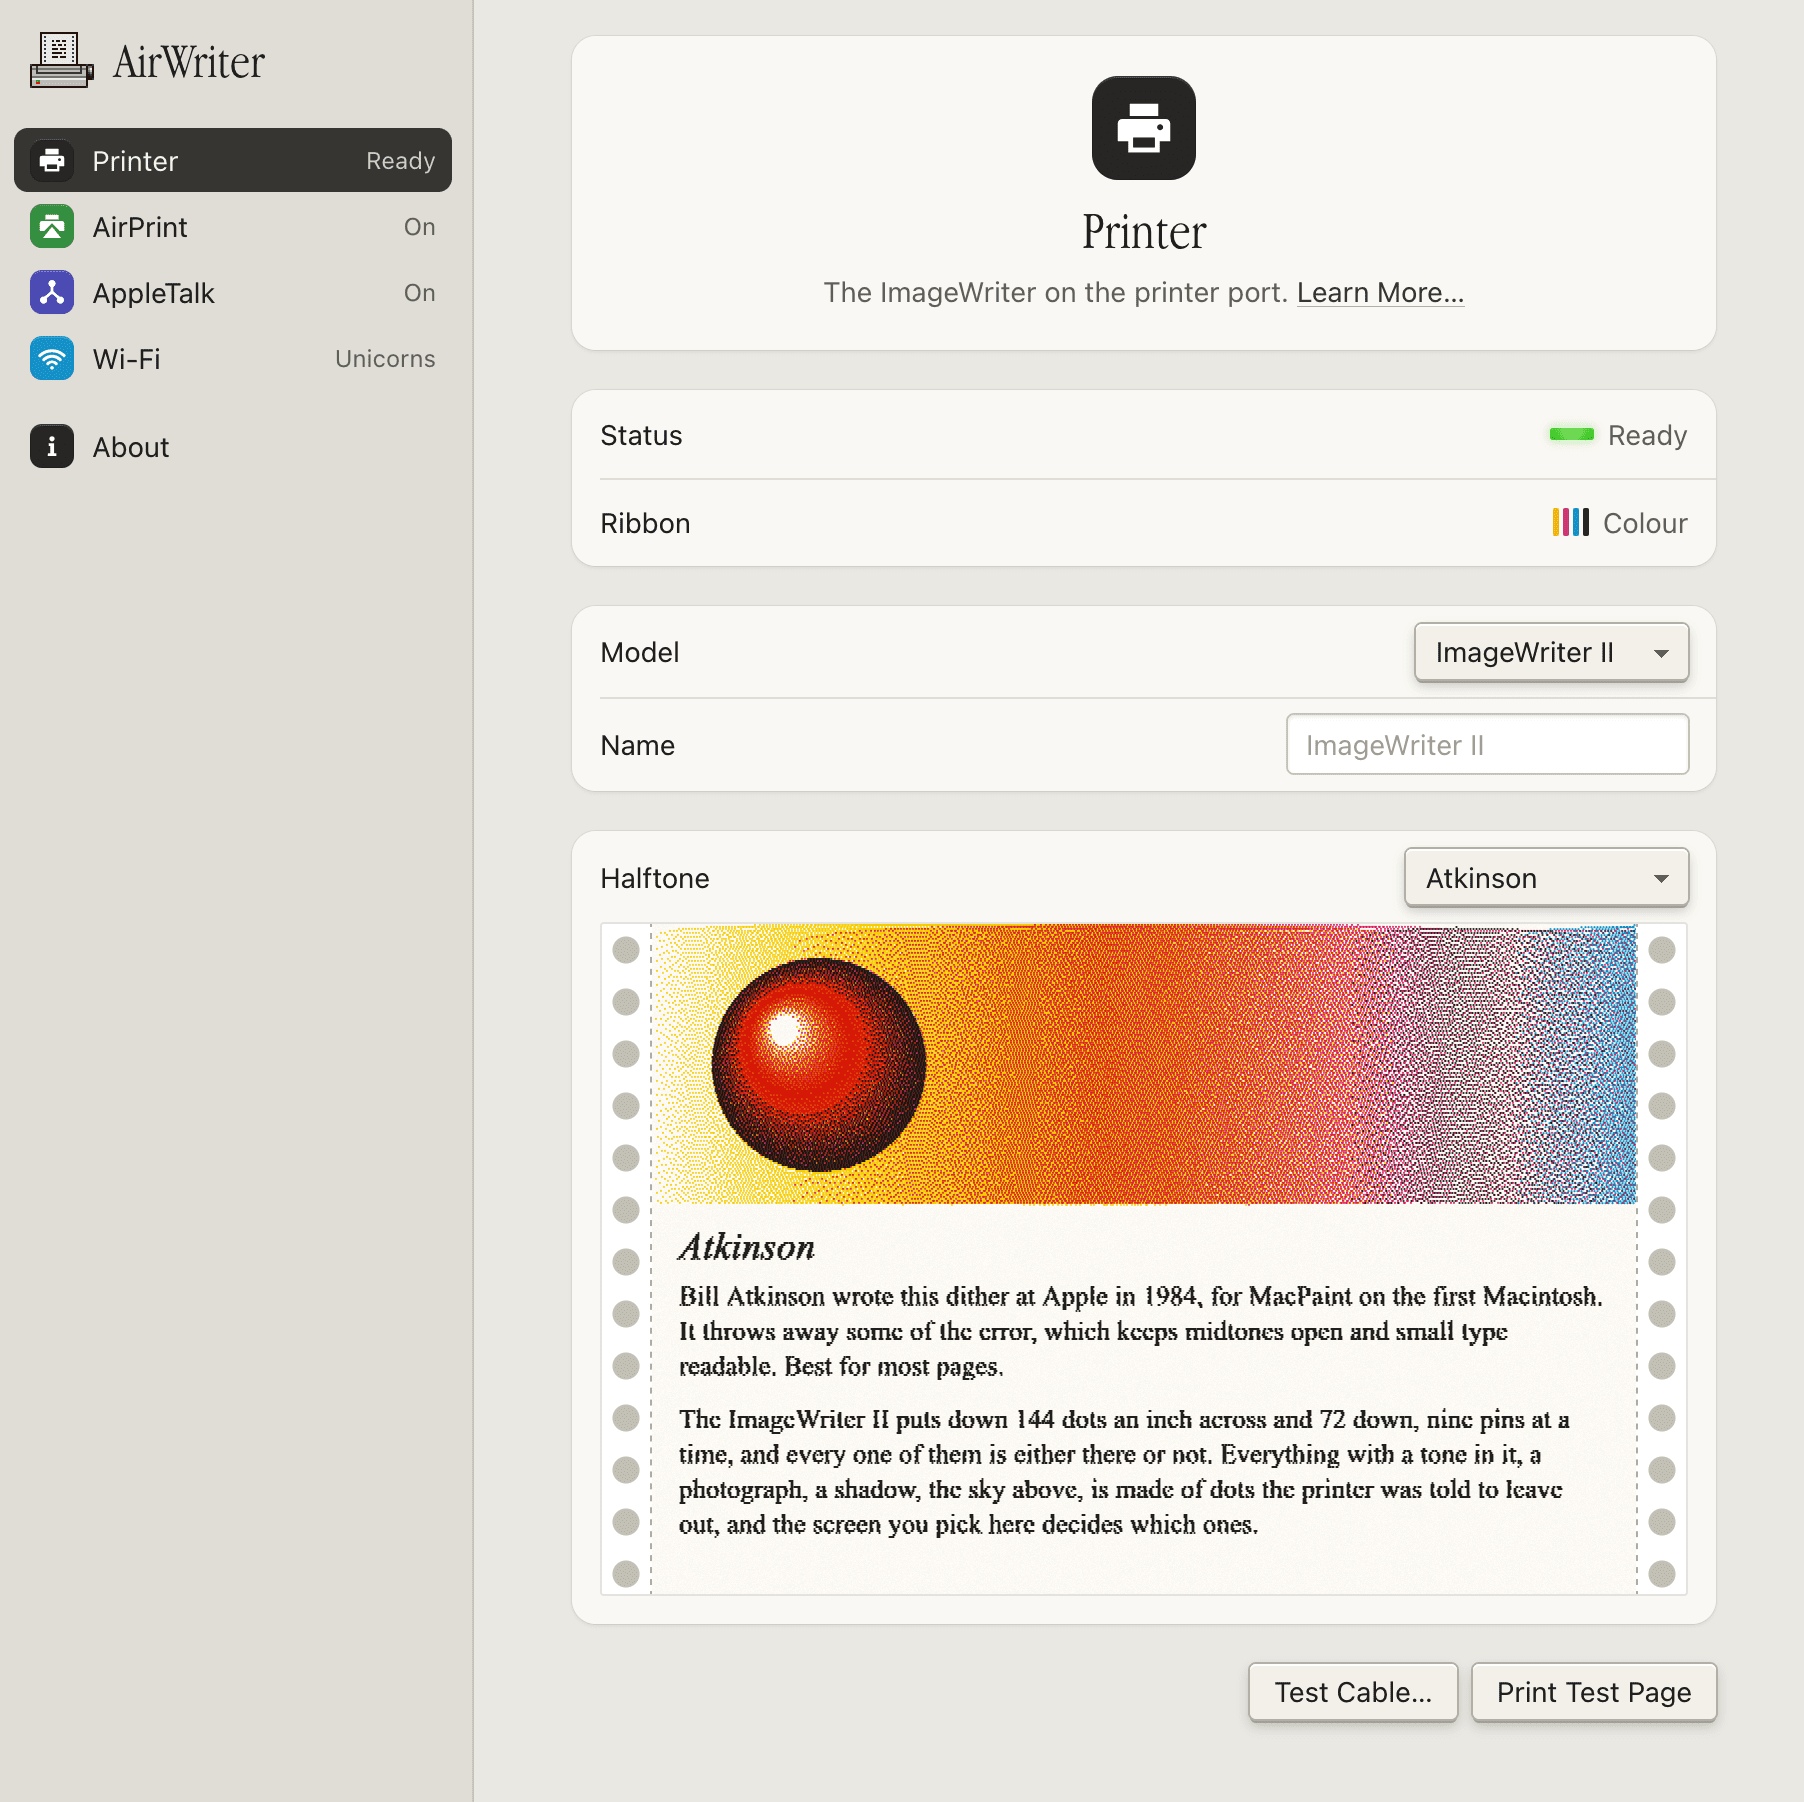Open the Halftone dropdown set to Atkinson

[x=1546, y=878]
